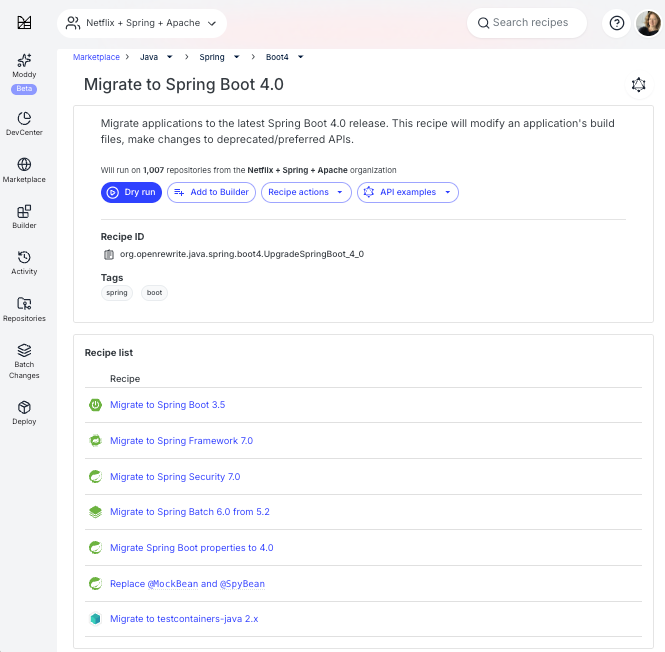Click the spring tag chip
This screenshot has height=652, width=665.
coord(117,293)
